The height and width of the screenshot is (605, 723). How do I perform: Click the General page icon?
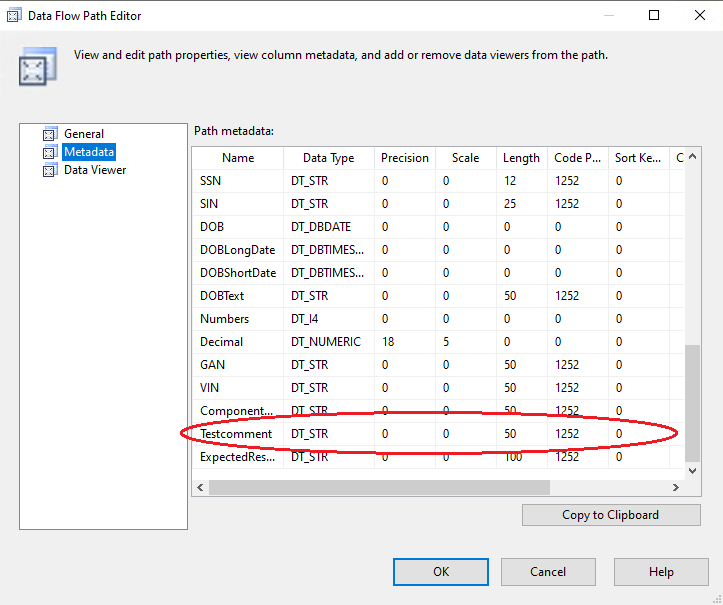click(x=49, y=134)
